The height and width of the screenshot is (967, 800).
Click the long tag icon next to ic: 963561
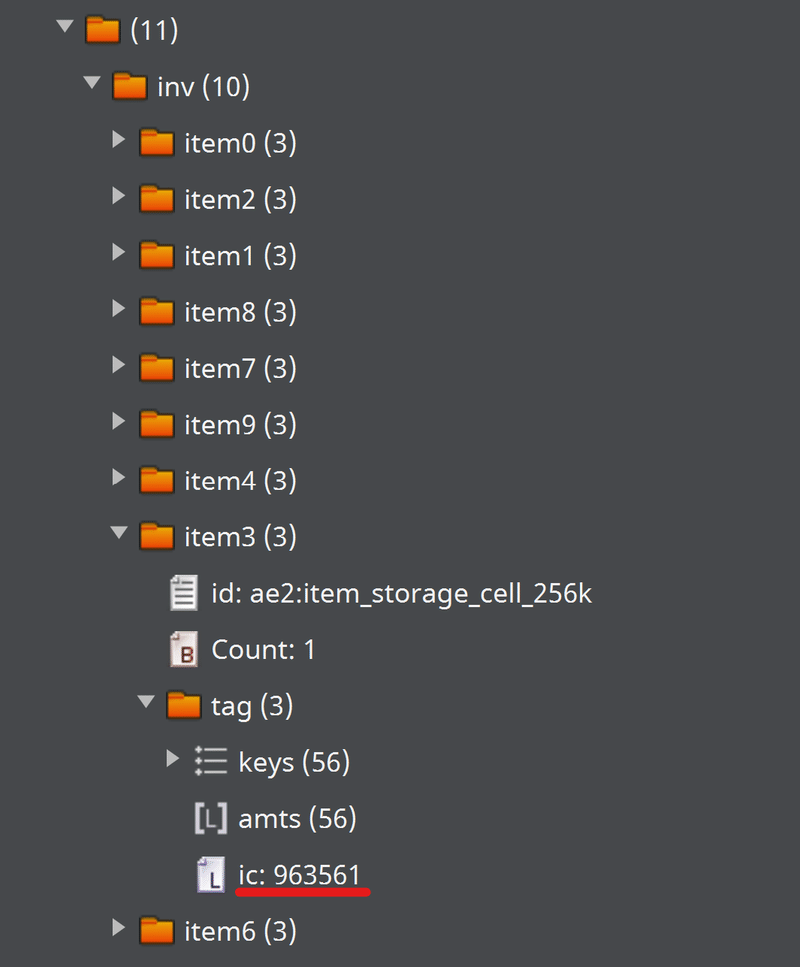click(x=211, y=874)
